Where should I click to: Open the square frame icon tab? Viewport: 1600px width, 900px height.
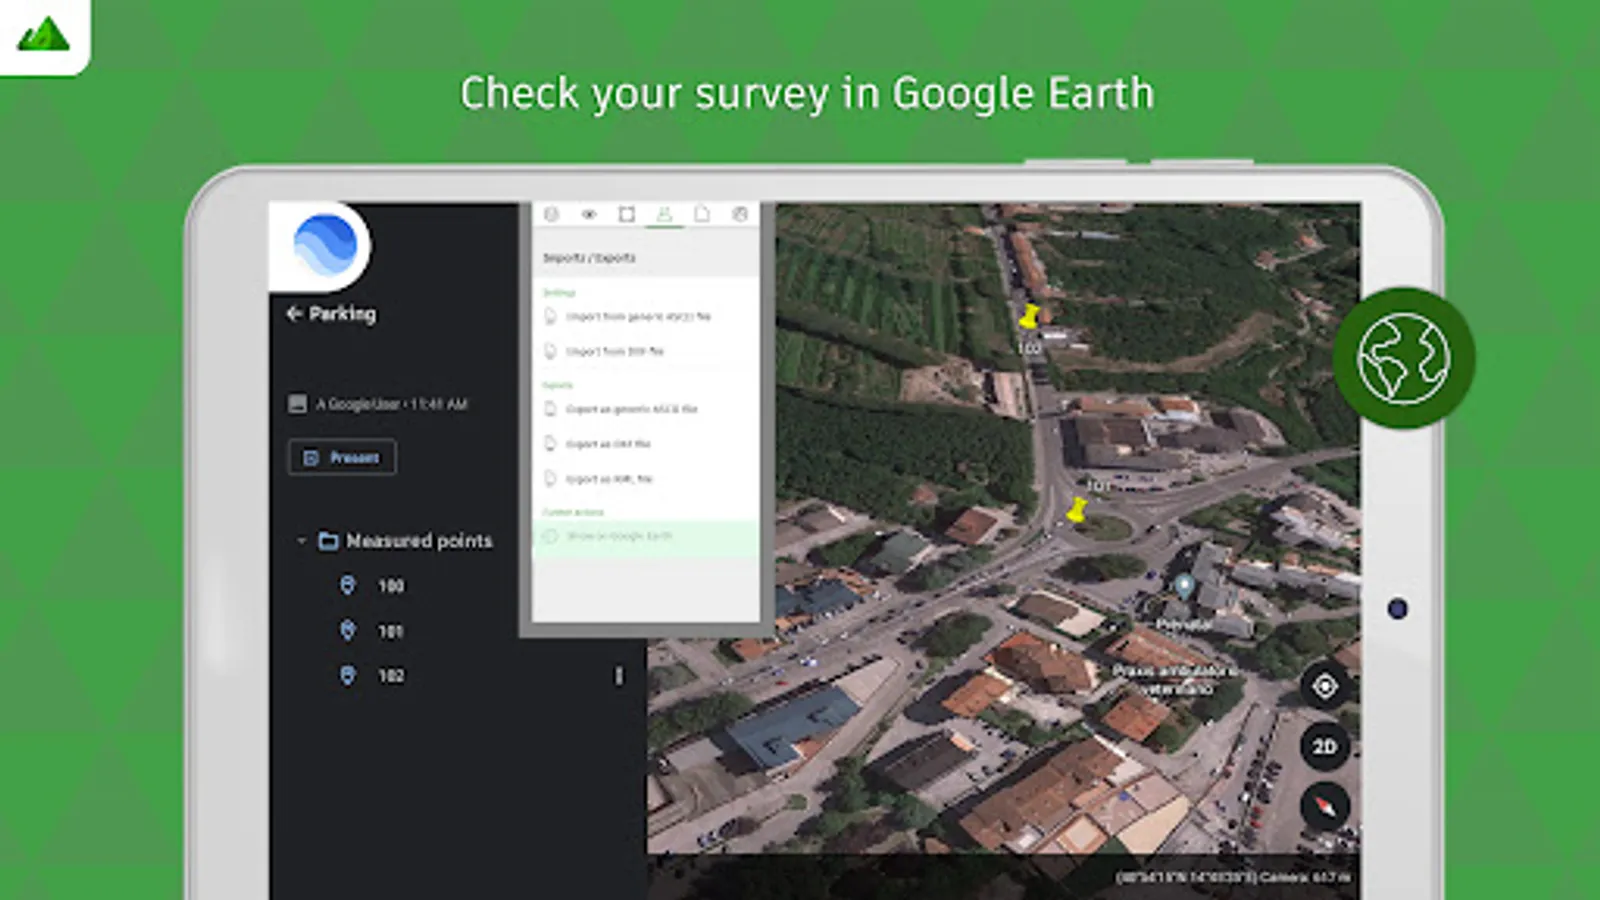627,214
